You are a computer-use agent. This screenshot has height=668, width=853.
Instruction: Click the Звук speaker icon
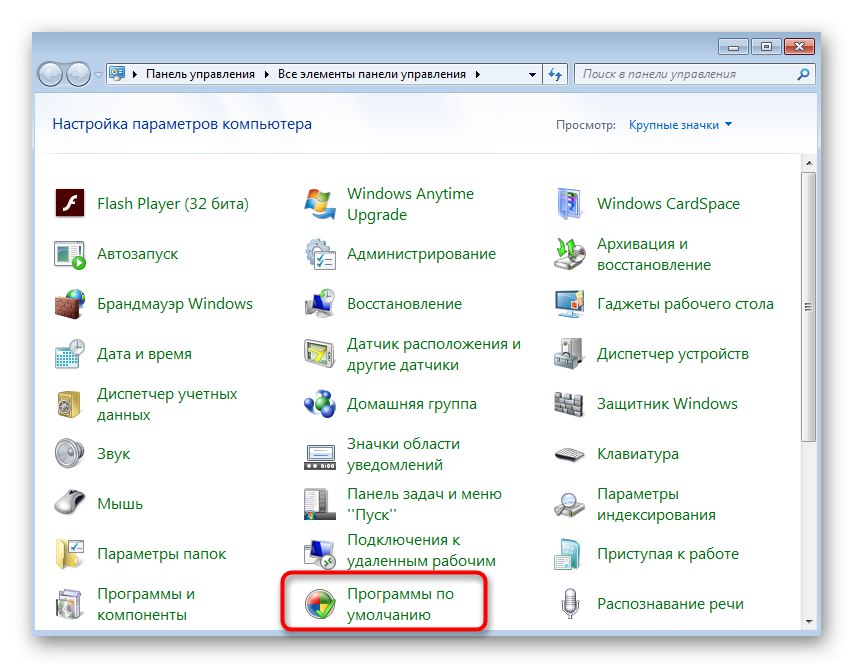click(x=69, y=454)
